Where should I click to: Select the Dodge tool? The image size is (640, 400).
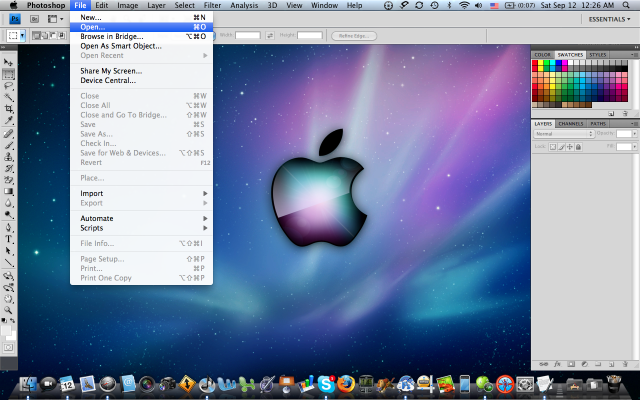[8, 214]
